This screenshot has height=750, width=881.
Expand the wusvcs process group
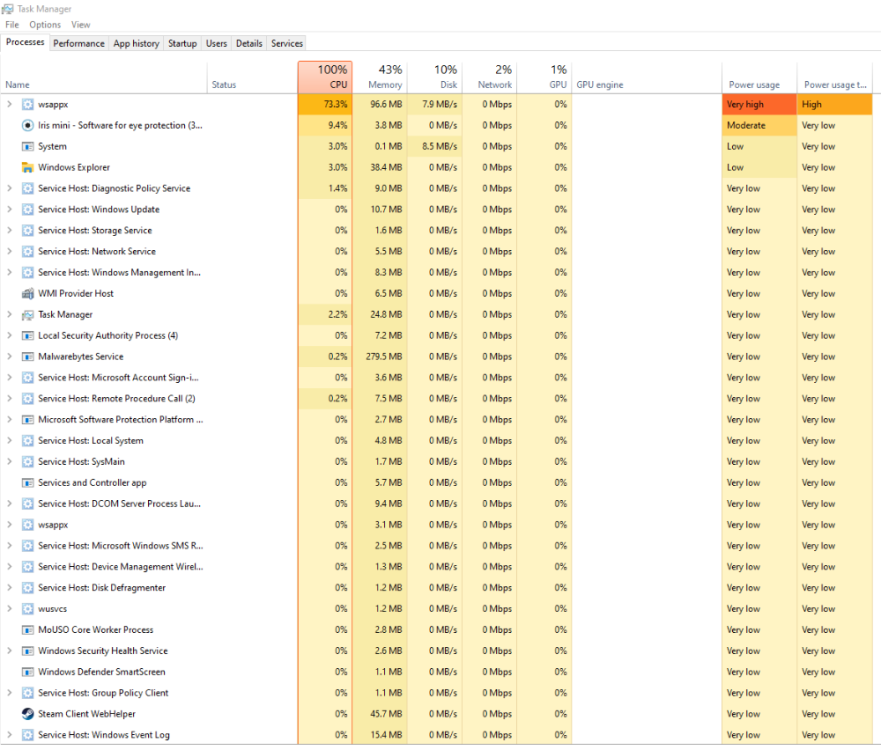click(x=9, y=609)
